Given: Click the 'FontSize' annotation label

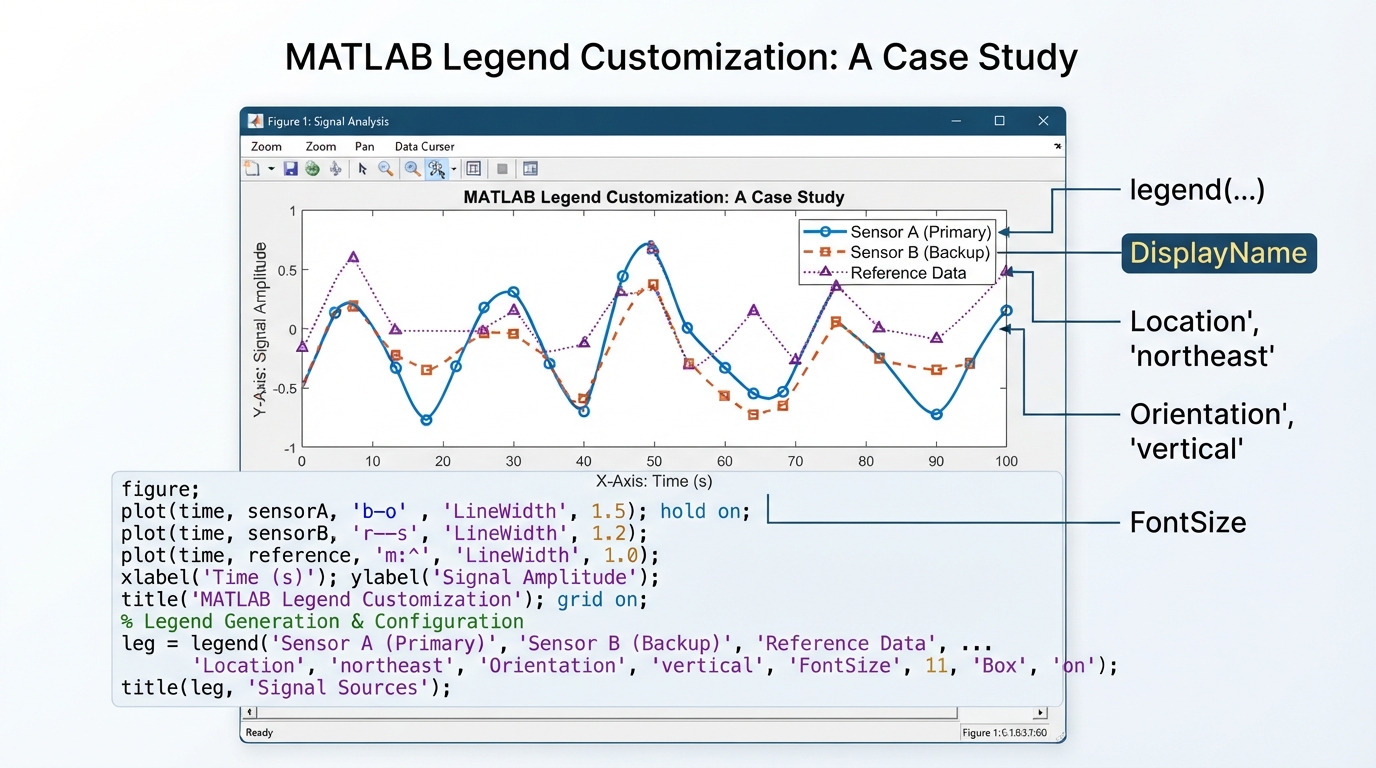Looking at the screenshot, I should pyautogui.click(x=1188, y=522).
